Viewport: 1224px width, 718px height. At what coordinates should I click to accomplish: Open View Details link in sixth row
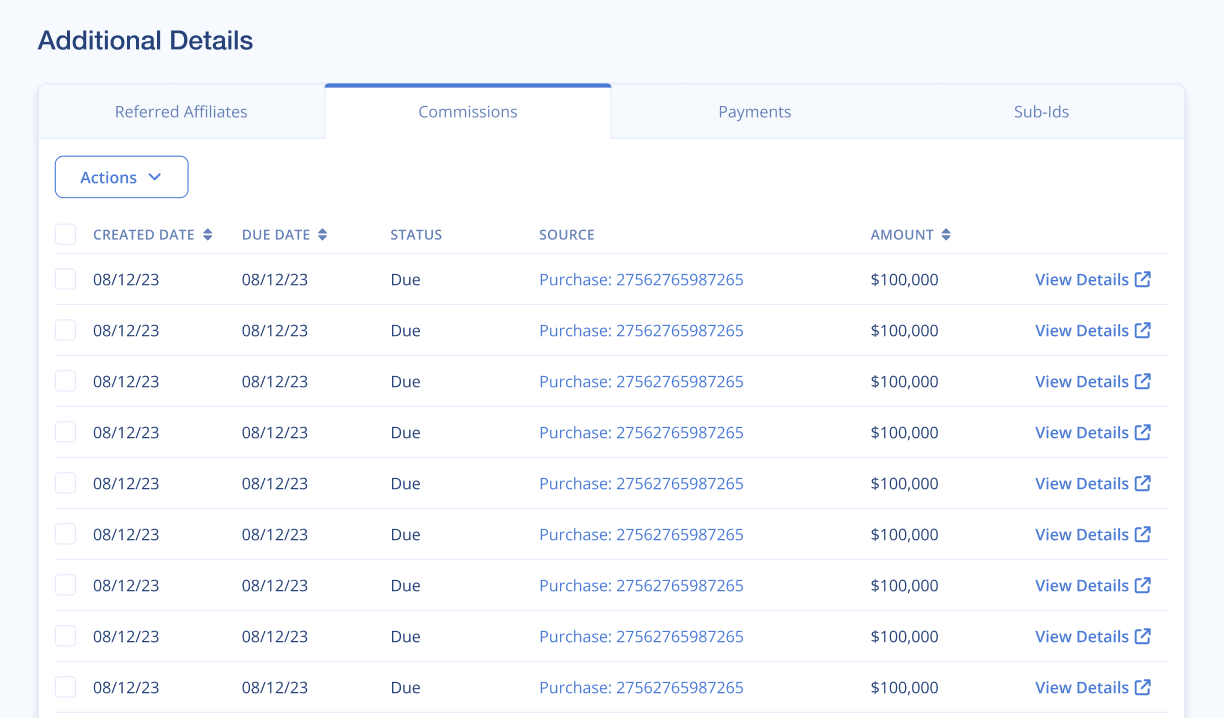(x=1093, y=535)
